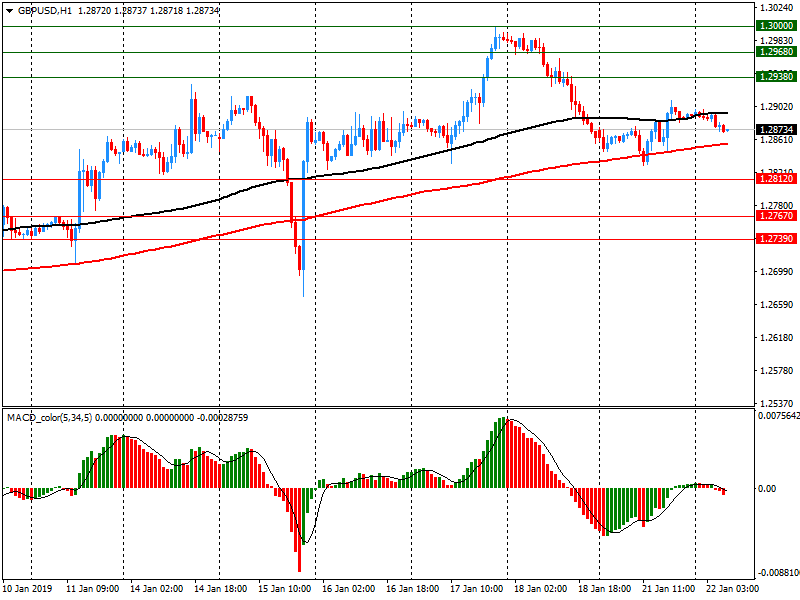The image size is (800, 600).
Task: Click the 1.30240 price scale value
Action: (x=777, y=8)
